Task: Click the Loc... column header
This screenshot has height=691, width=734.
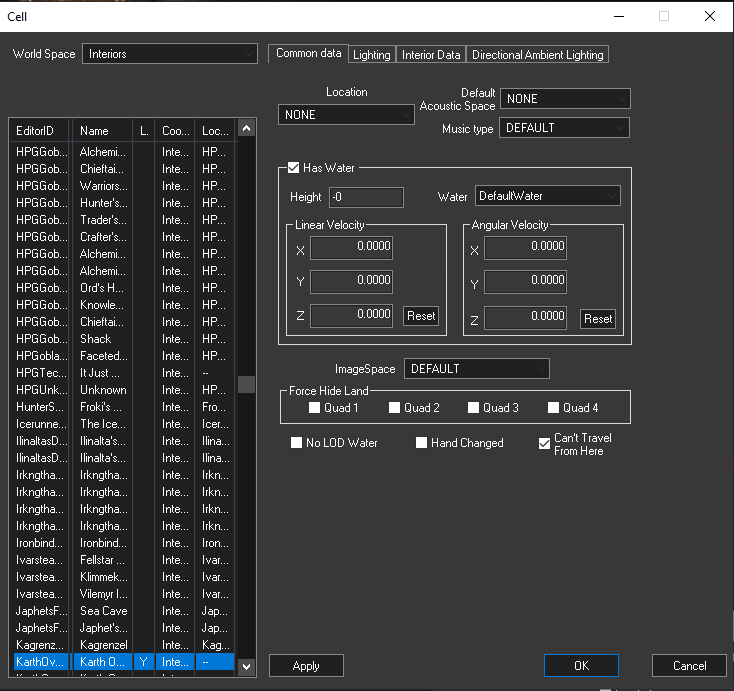Action: pyautogui.click(x=215, y=131)
